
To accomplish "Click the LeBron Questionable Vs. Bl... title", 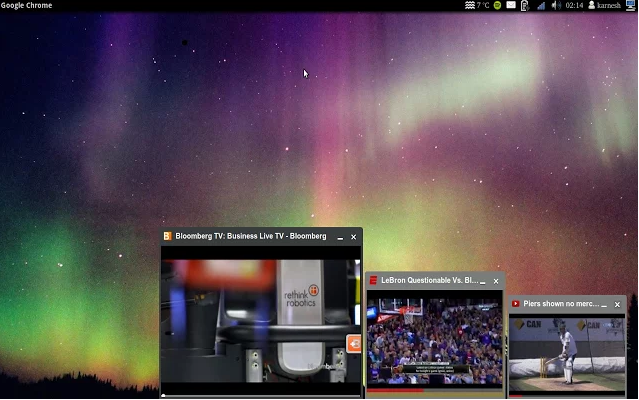I will [430, 280].
